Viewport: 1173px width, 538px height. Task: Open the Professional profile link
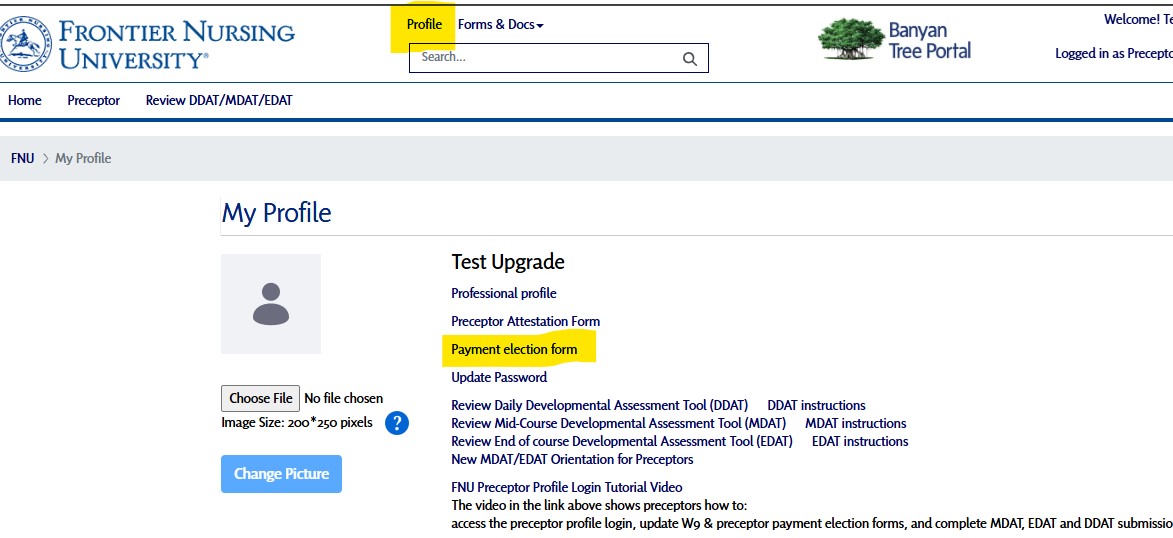coord(504,293)
